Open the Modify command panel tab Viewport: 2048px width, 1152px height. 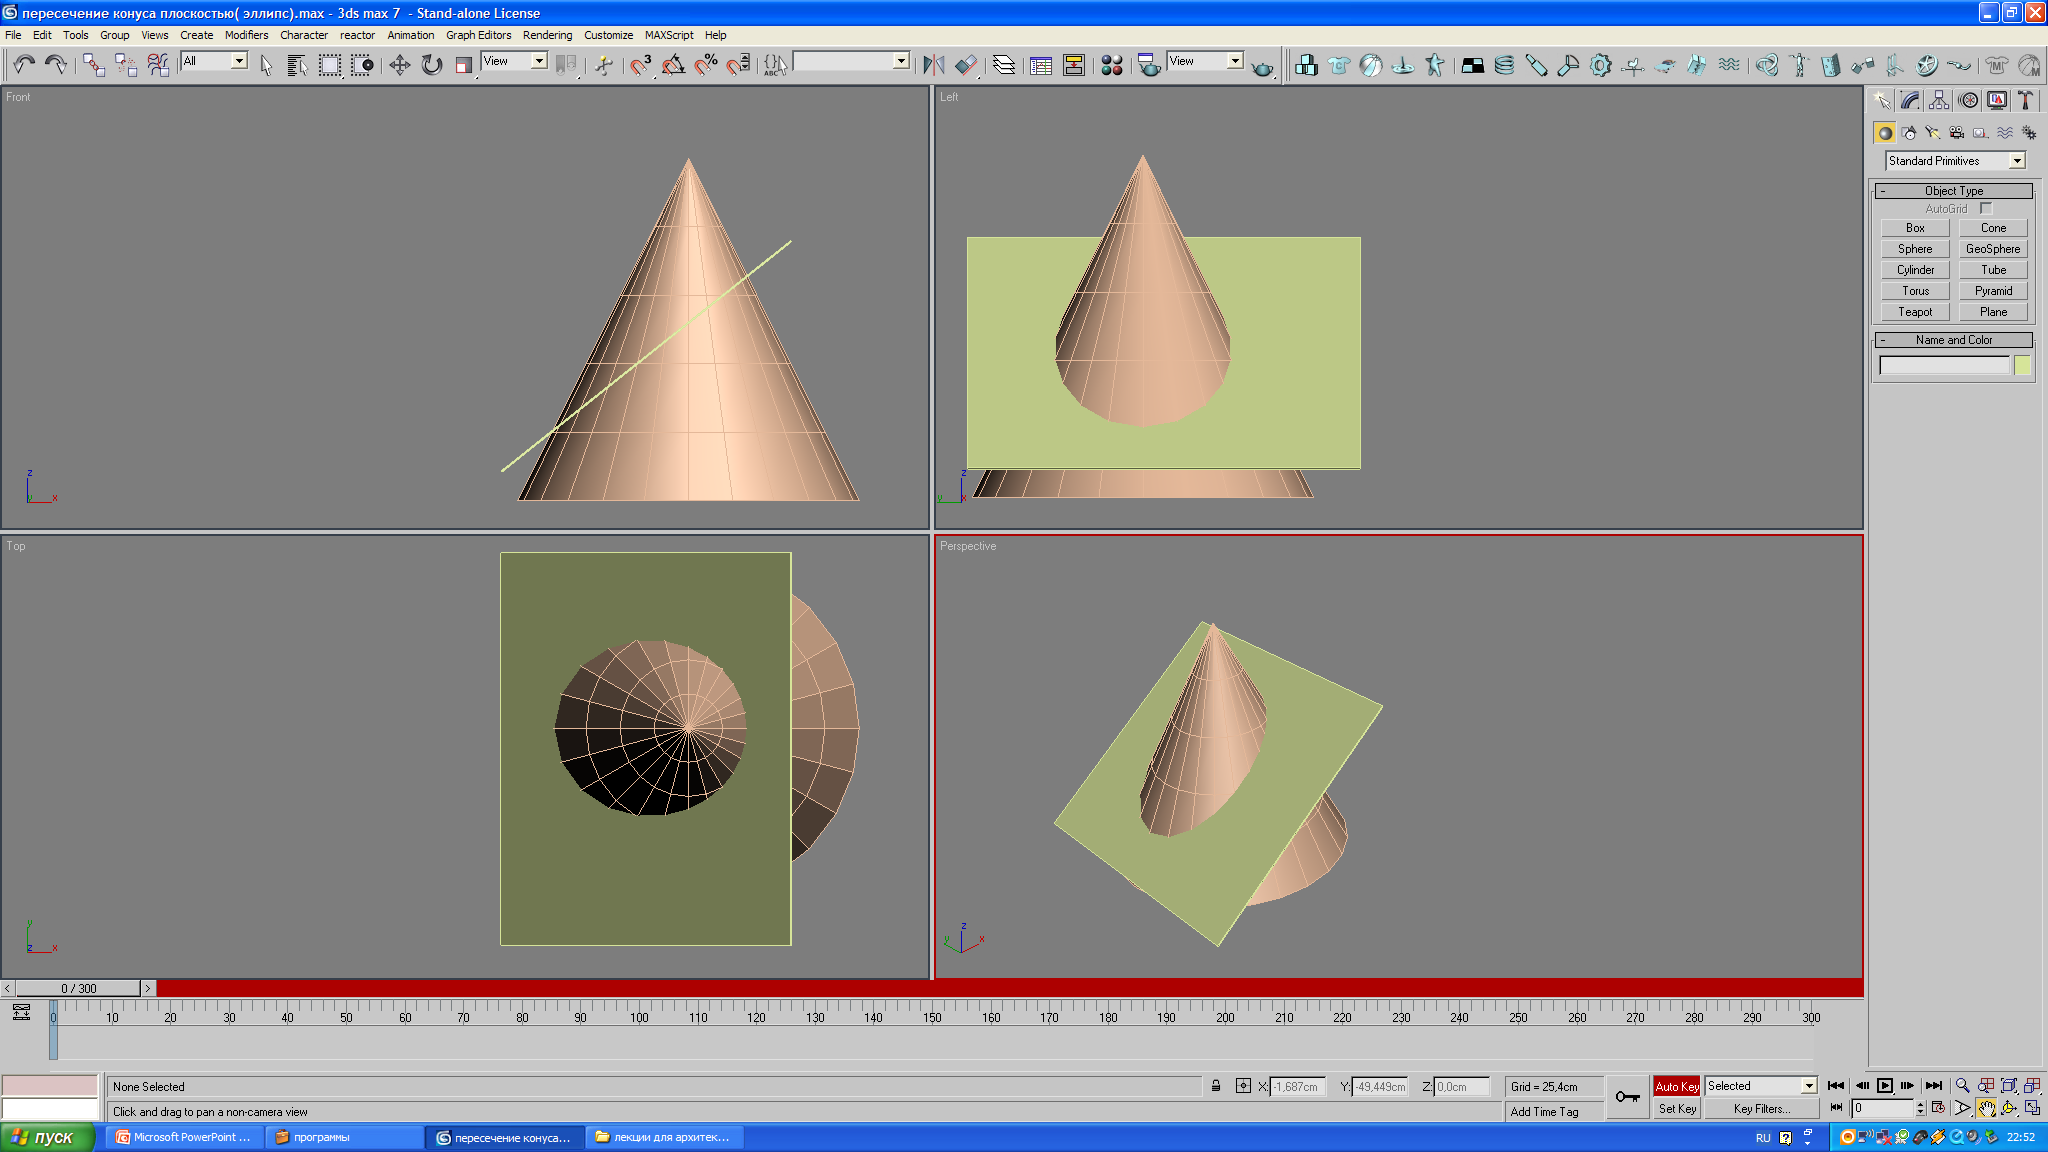(1910, 100)
